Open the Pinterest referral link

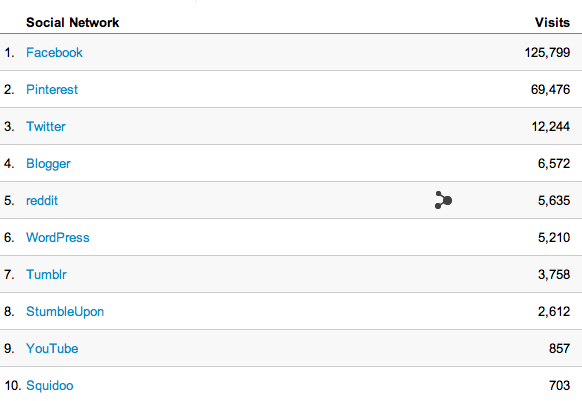(x=52, y=89)
